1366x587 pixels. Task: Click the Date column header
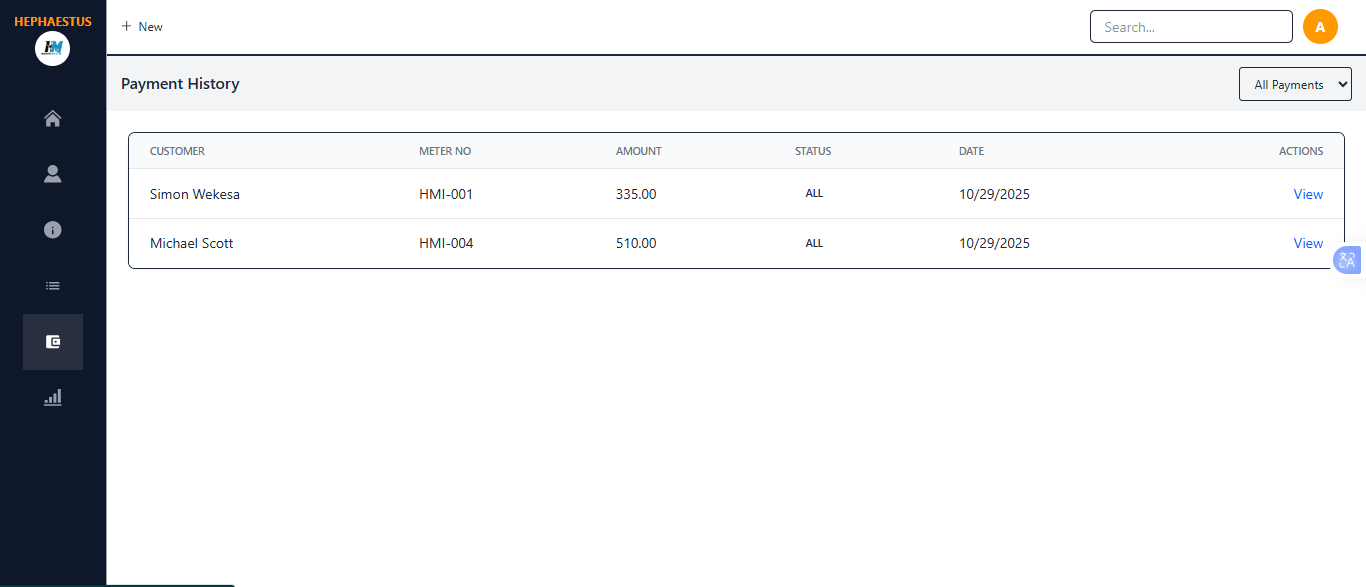pyautogui.click(x=971, y=151)
